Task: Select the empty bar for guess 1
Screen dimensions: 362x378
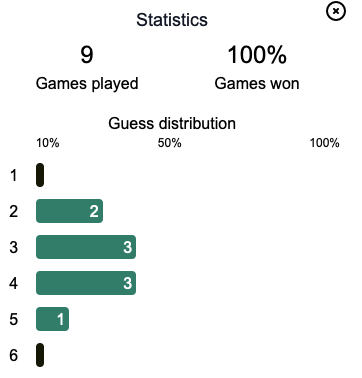Action: tap(40, 175)
